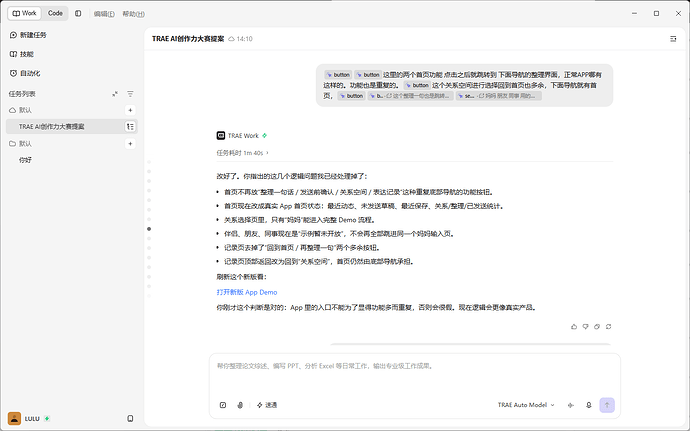Click the device icon at sidebar bottom

click(130, 418)
